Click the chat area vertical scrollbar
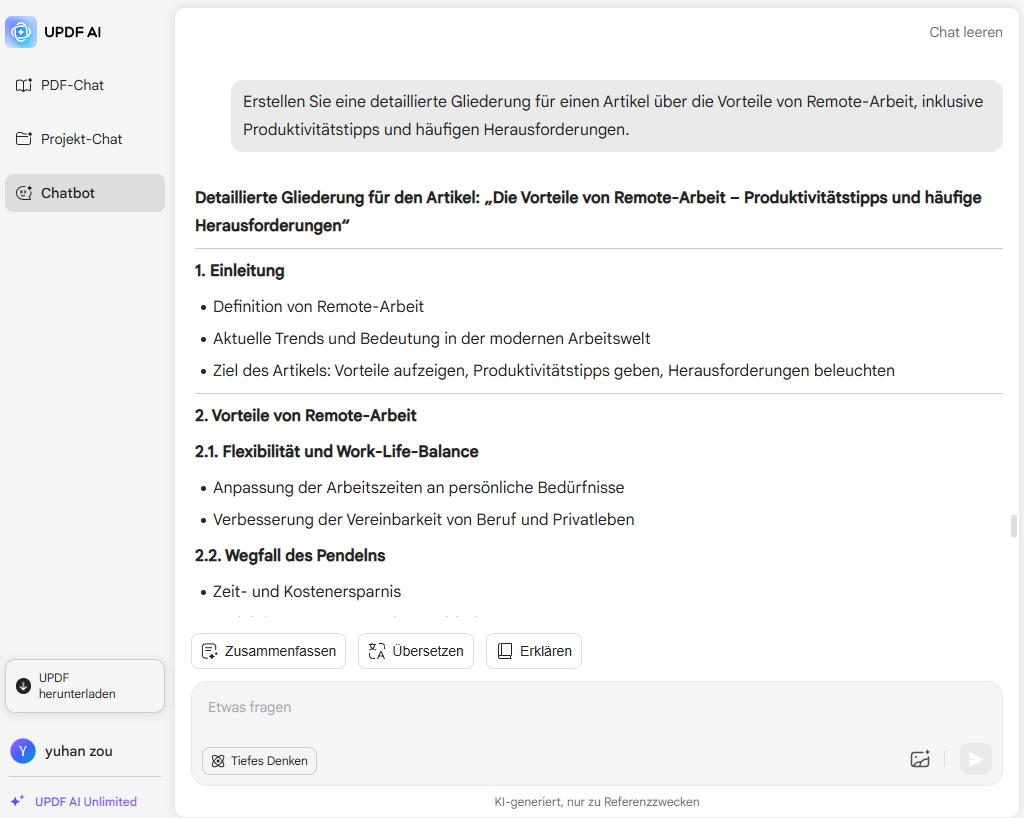This screenshot has height=818, width=1024. 1014,526
